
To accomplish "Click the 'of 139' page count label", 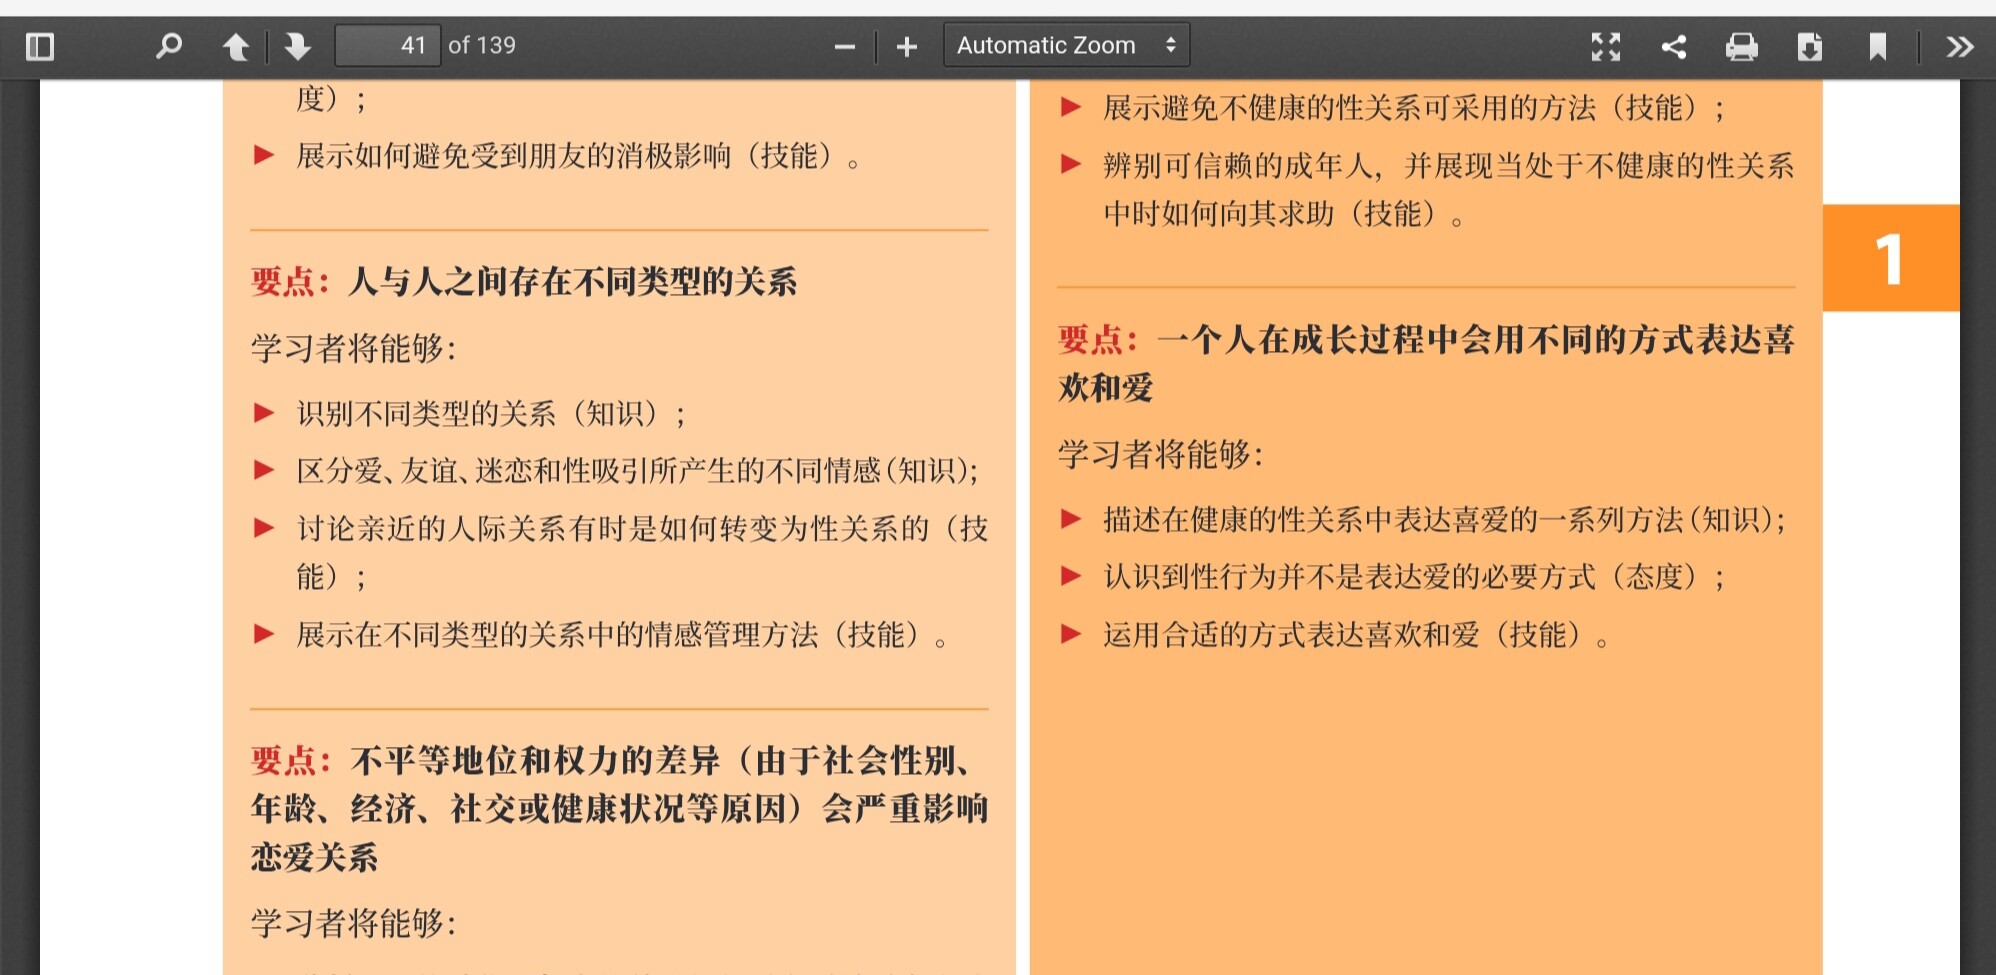I will click(482, 46).
